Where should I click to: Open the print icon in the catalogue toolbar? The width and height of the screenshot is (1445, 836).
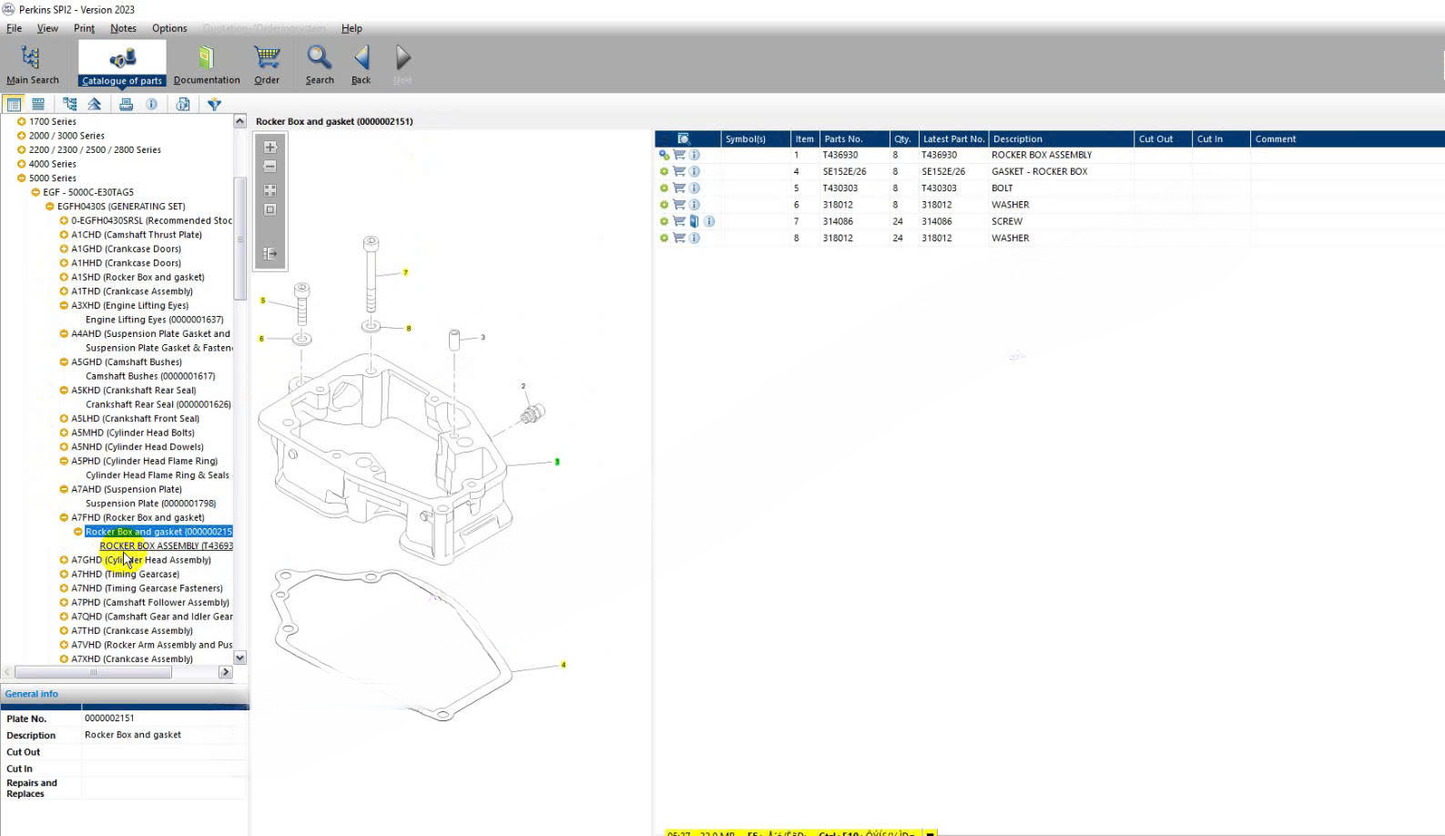click(x=125, y=103)
